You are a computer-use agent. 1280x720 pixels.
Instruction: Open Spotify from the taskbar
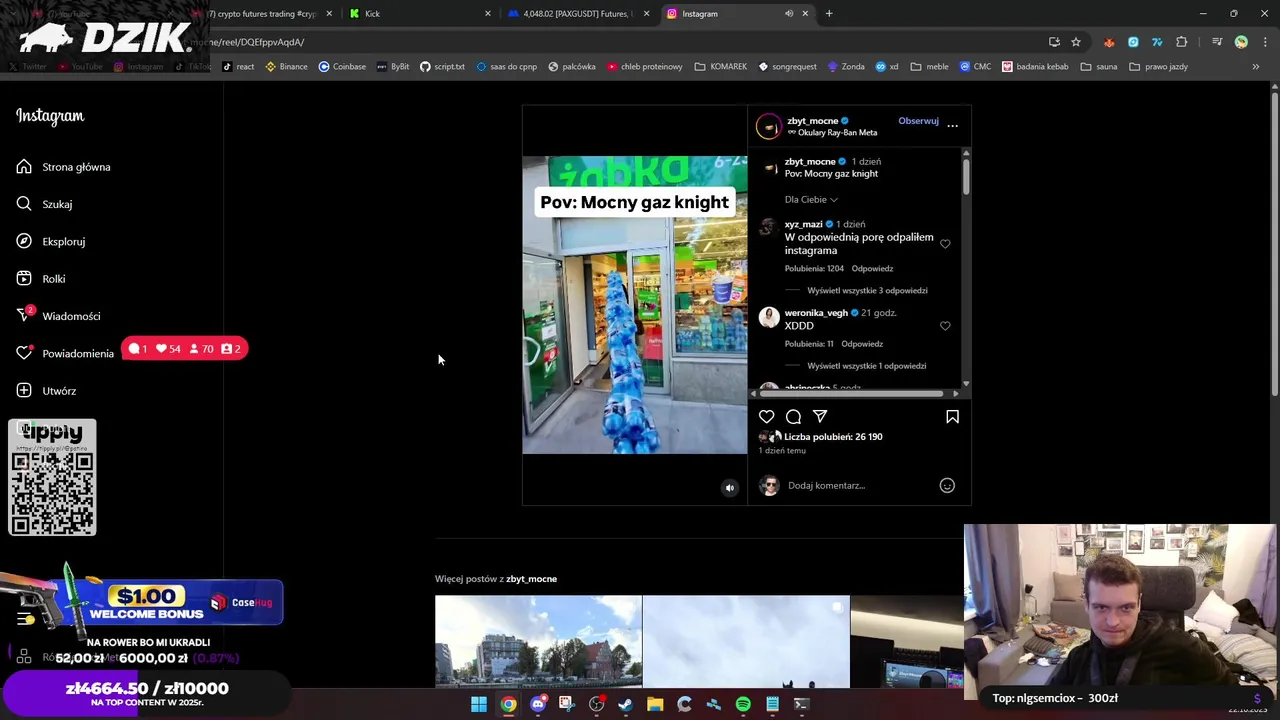743,704
